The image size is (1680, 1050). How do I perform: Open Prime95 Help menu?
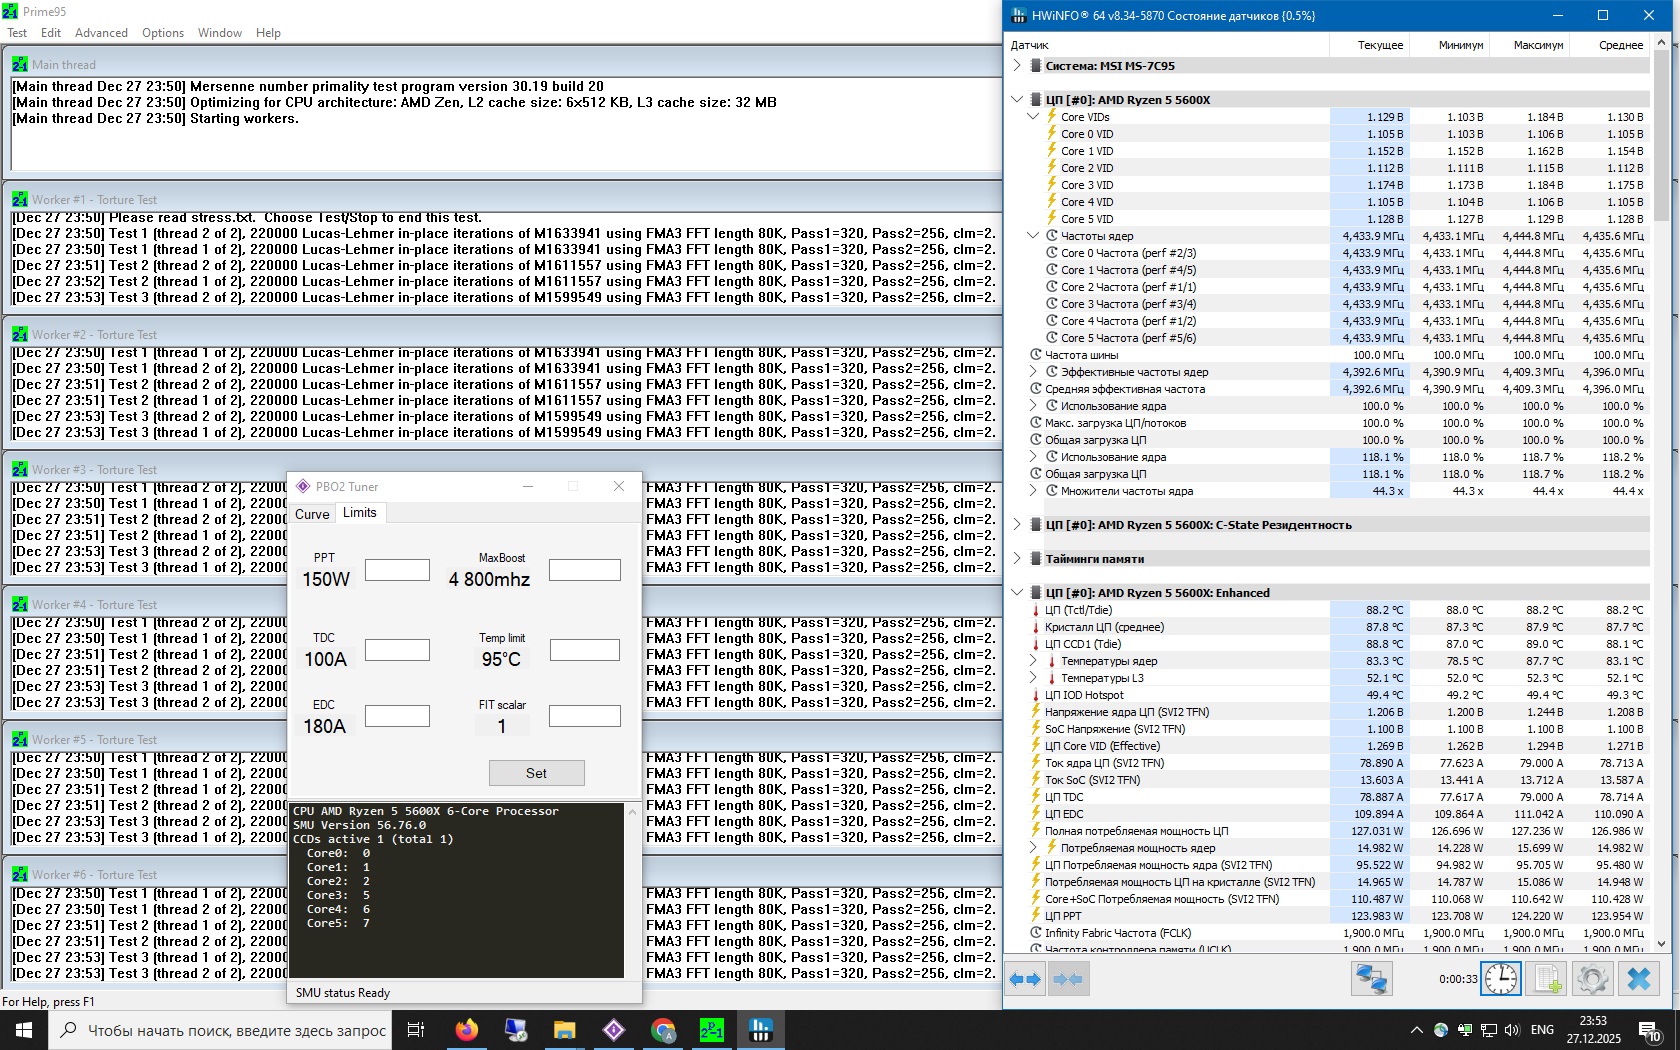pos(268,33)
